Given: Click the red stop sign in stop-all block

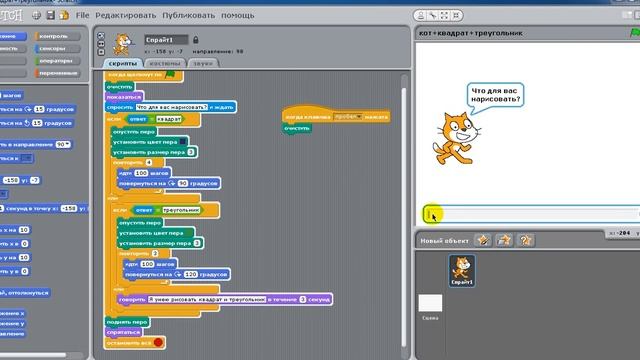Looking at the screenshot, I should pyautogui.click(x=158, y=343).
